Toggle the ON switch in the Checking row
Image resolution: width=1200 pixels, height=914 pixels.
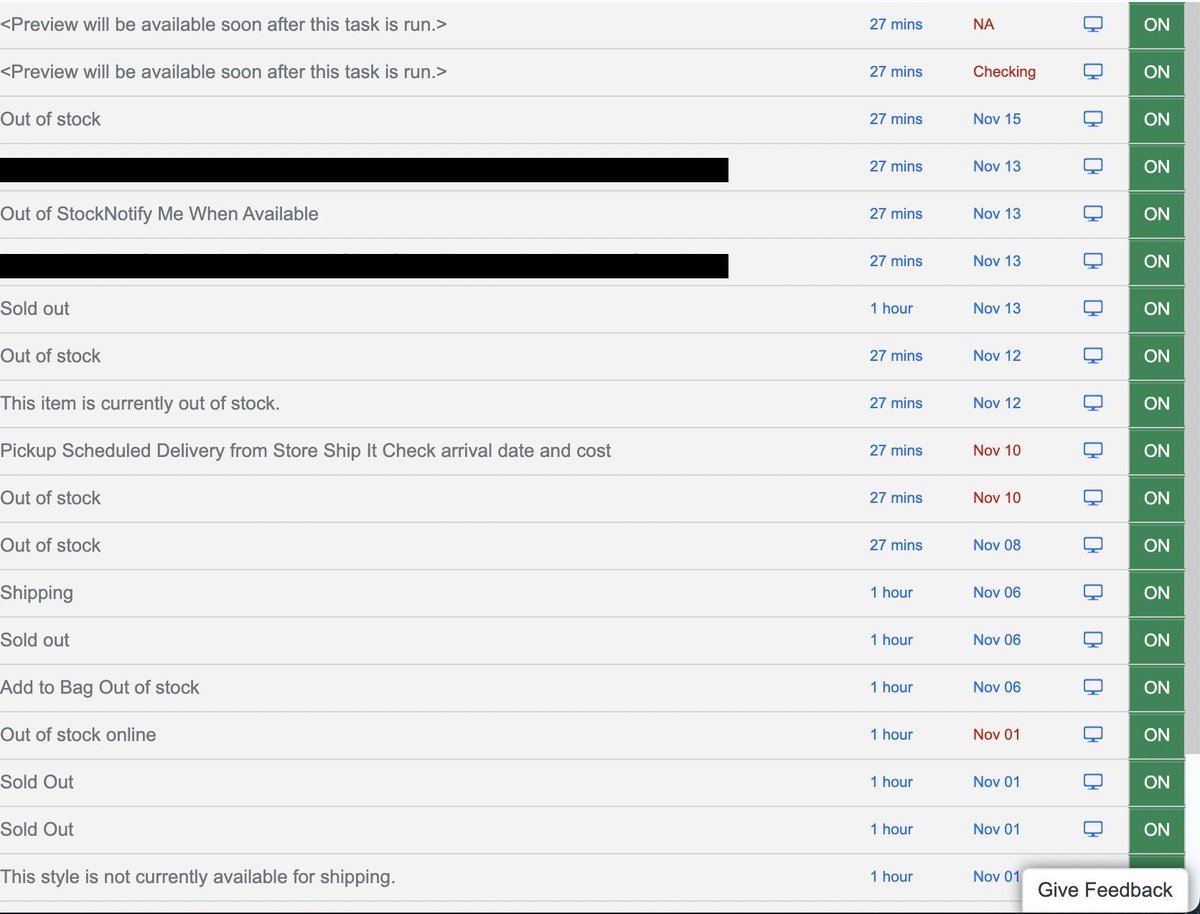[x=1157, y=71]
